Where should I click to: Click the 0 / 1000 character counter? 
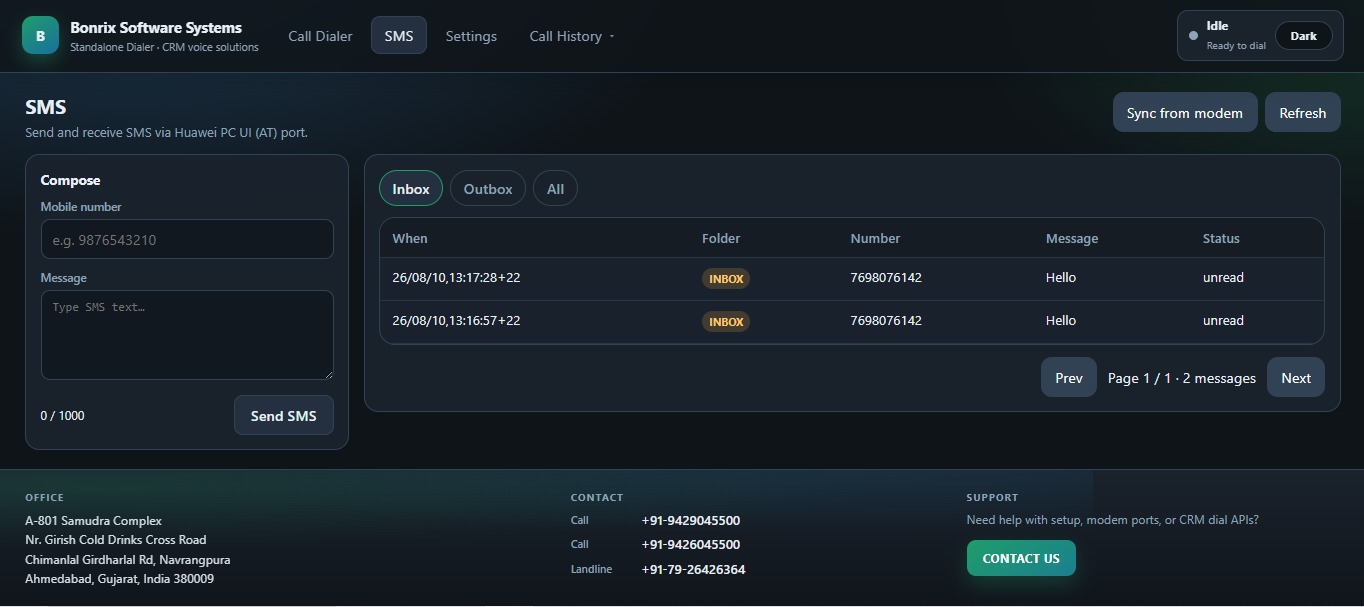click(x=63, y=416)
